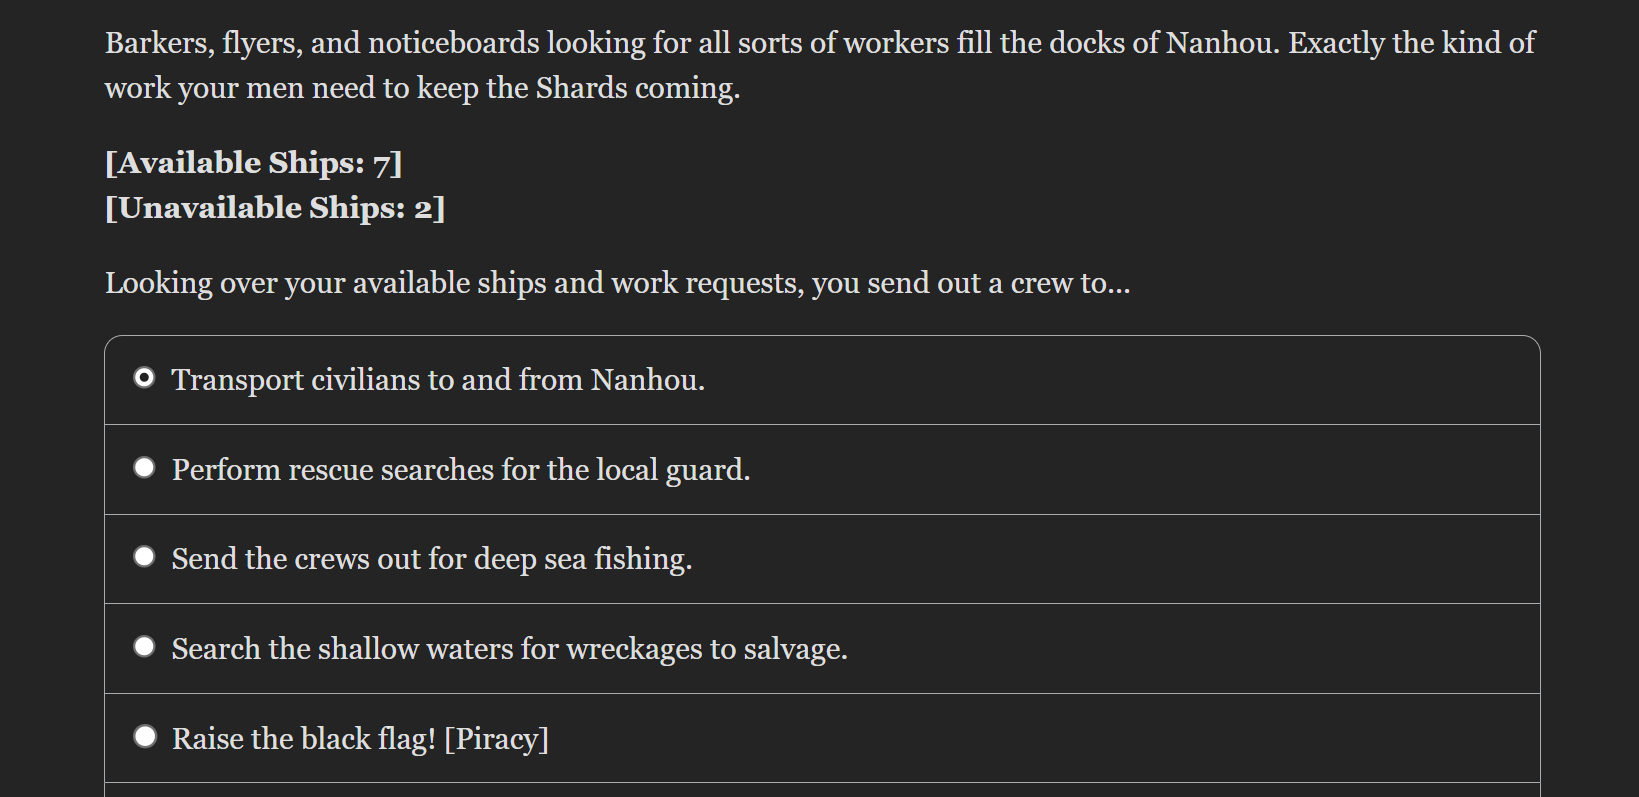
Task: Click '[Available Ships: 7]' status line
Action: pos(254,163)
